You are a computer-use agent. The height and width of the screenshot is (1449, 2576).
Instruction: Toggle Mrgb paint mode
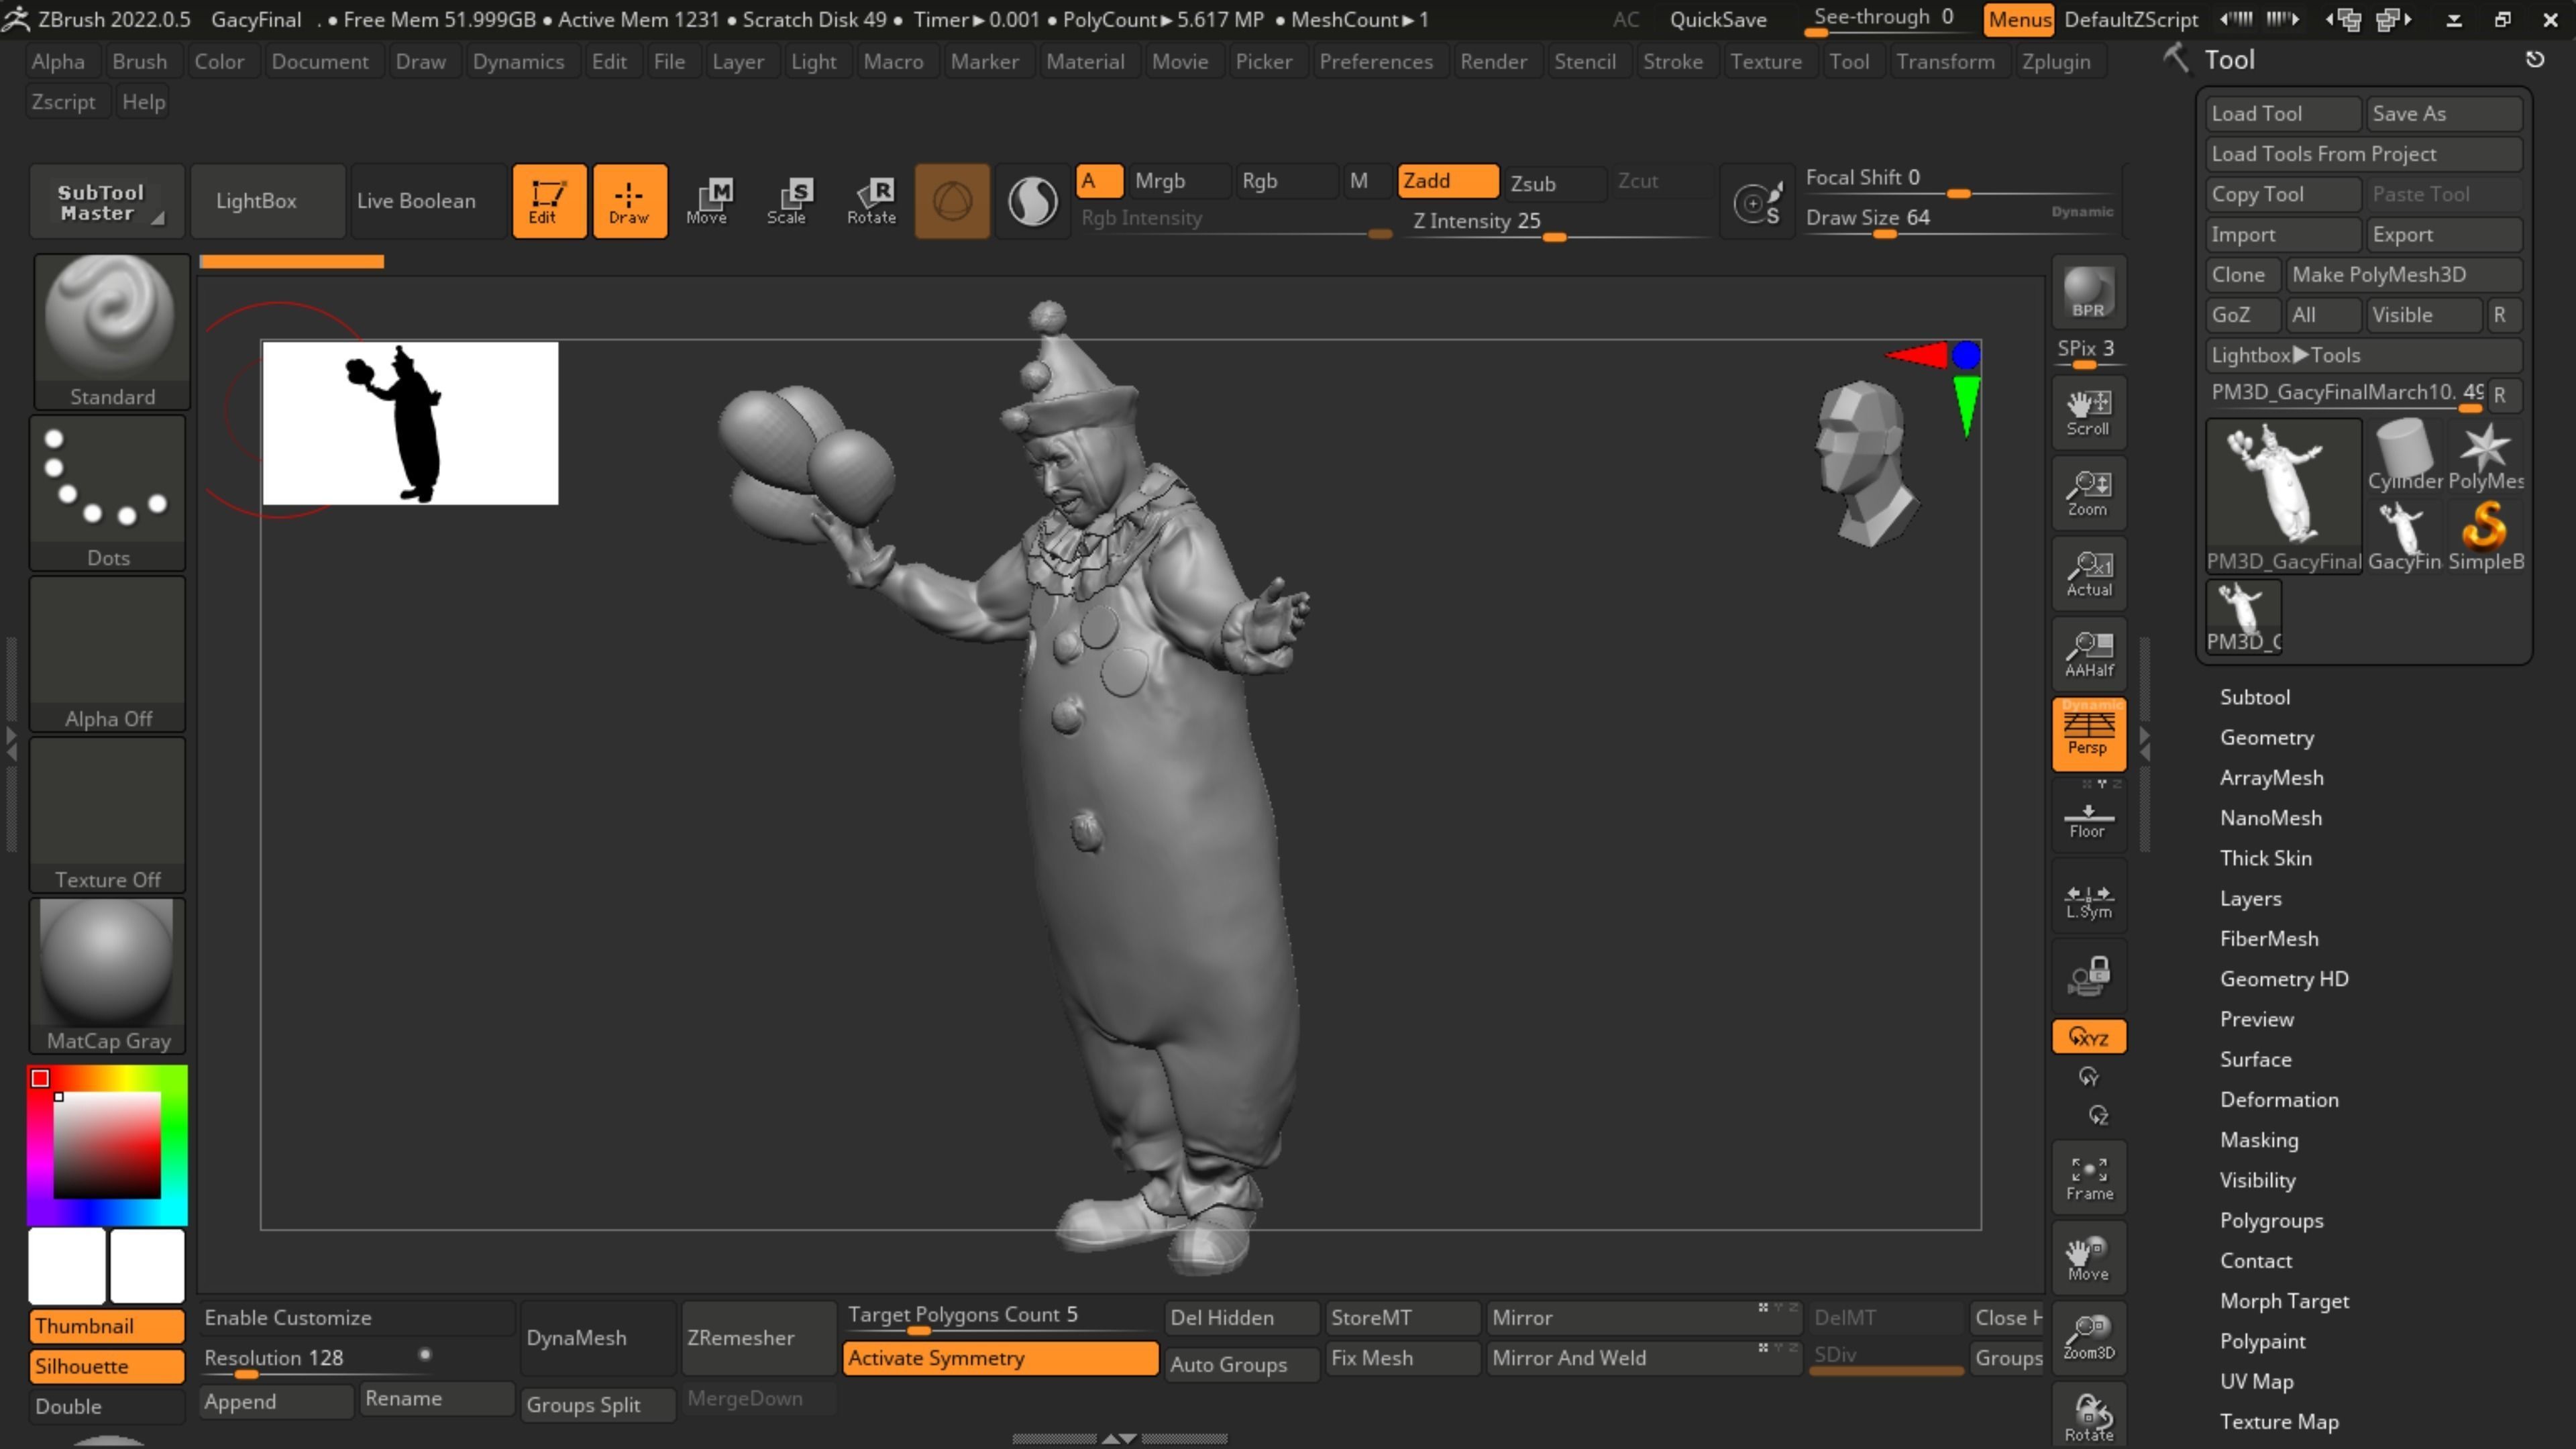1178,181
